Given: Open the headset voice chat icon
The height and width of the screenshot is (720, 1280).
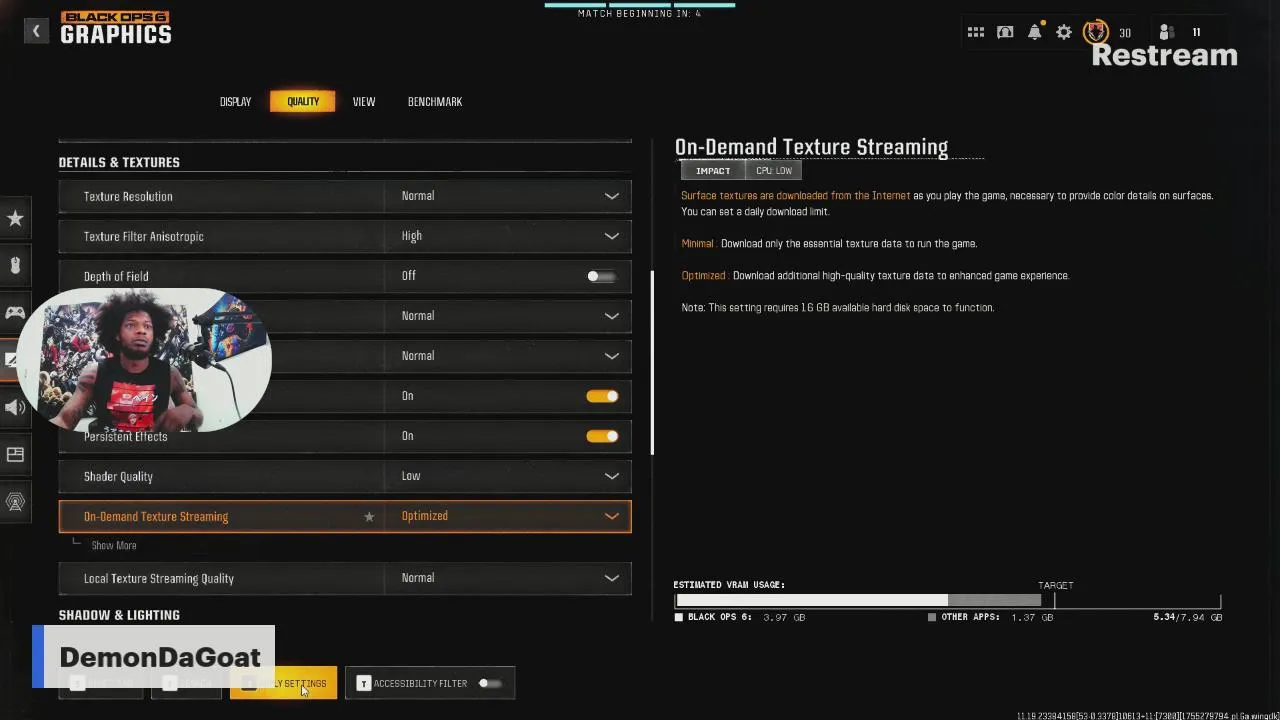Looking at the screenshot, I should pos(1005,33).
